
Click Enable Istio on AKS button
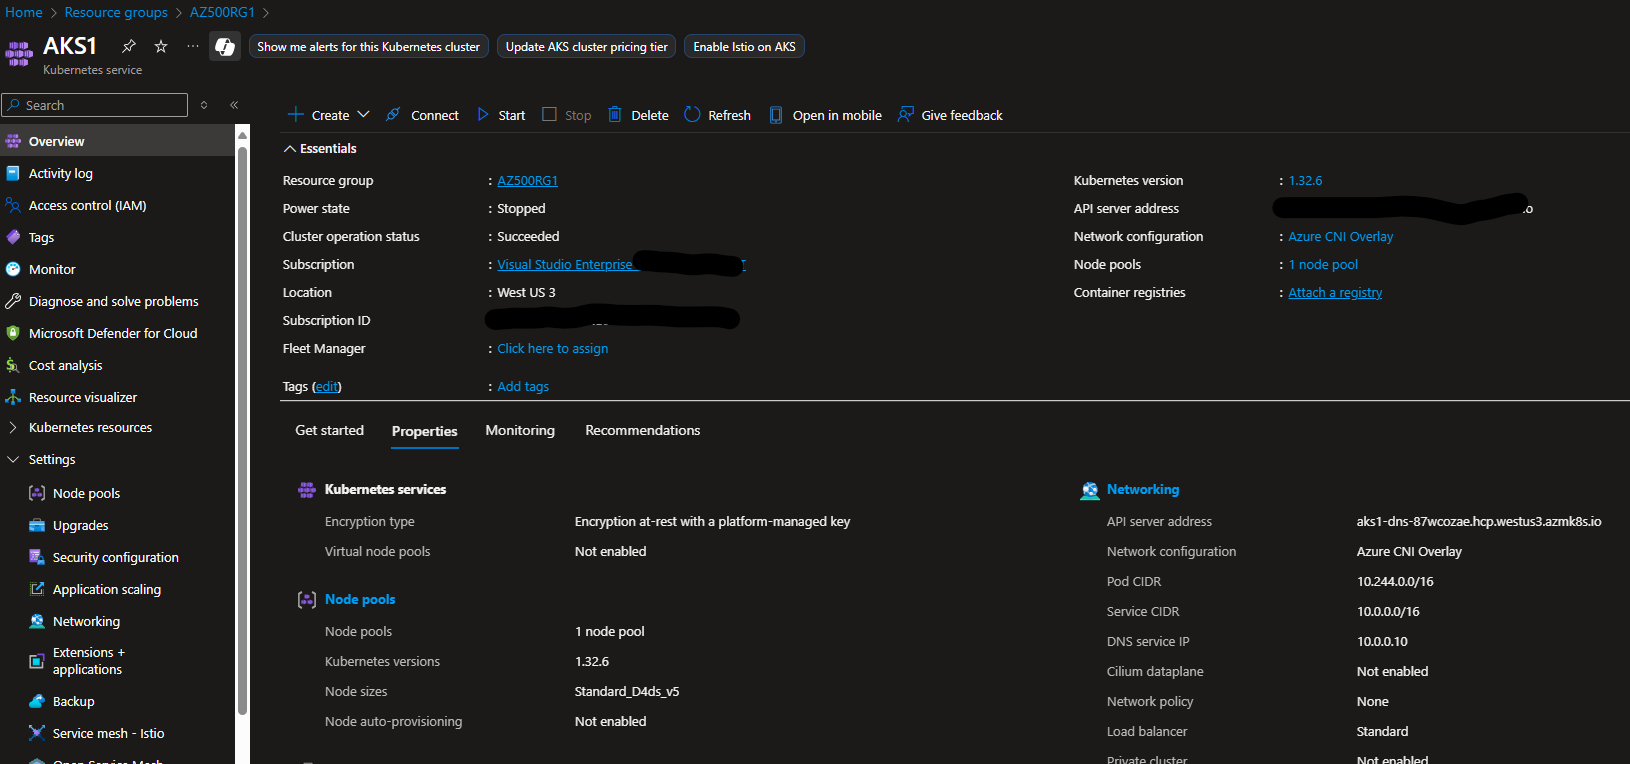point(744,47)
